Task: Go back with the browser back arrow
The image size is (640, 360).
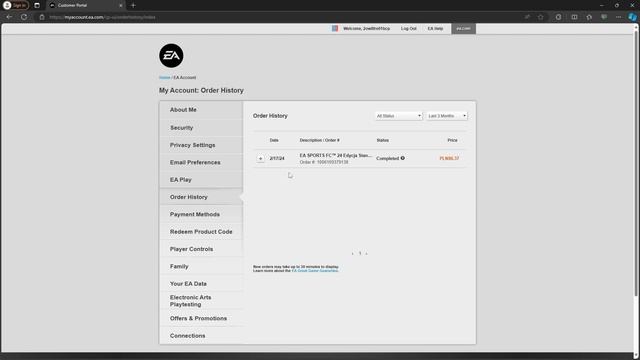Action: click(x=9, y=17)
